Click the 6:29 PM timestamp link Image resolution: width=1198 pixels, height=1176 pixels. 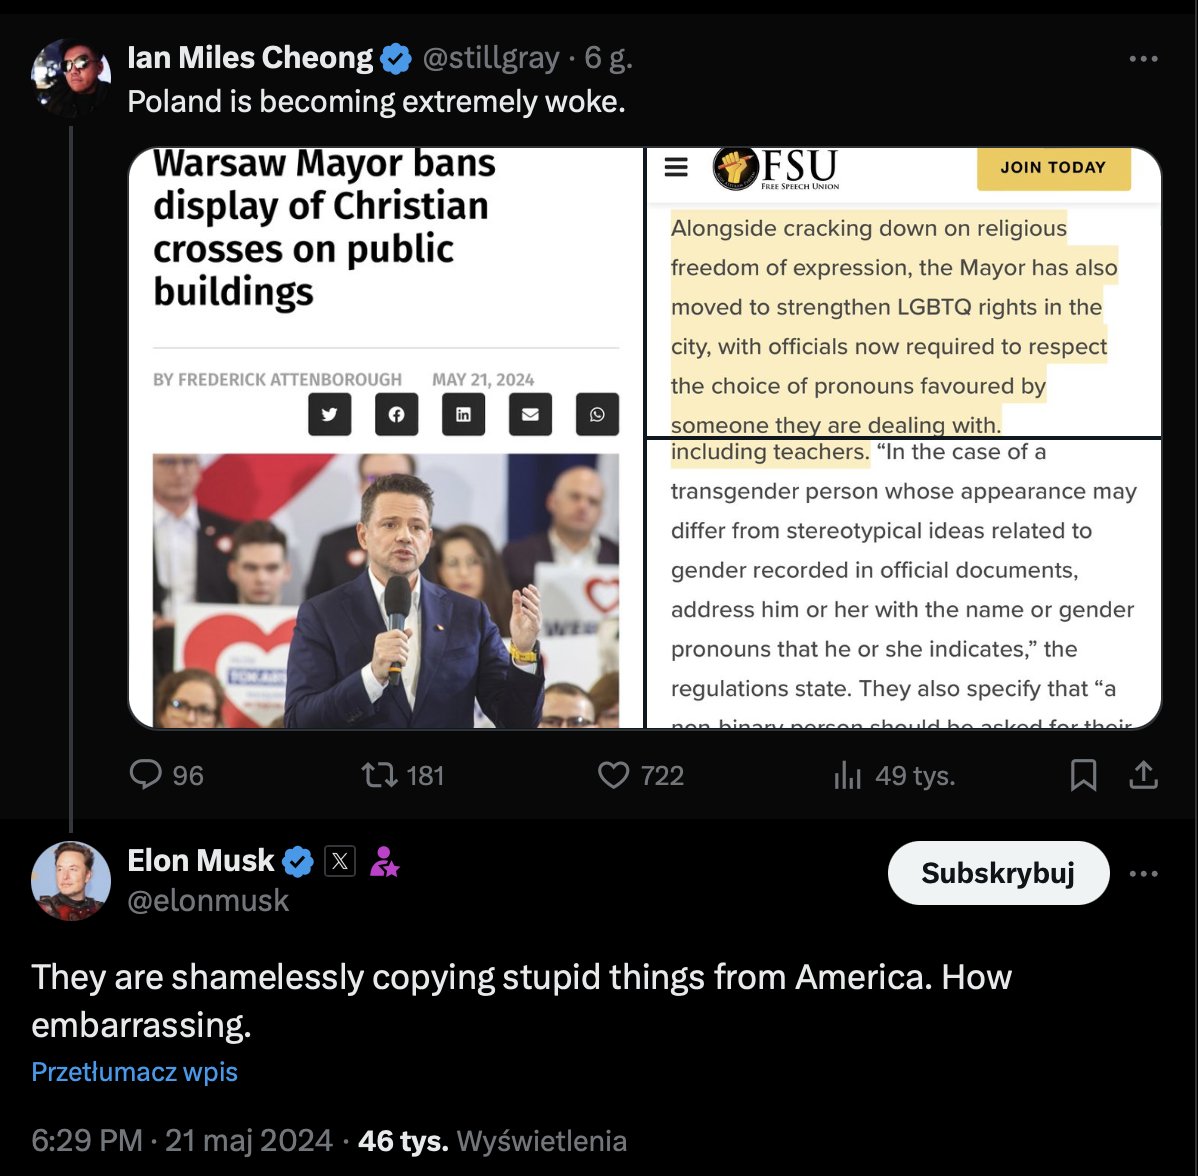pos(87,1141)
